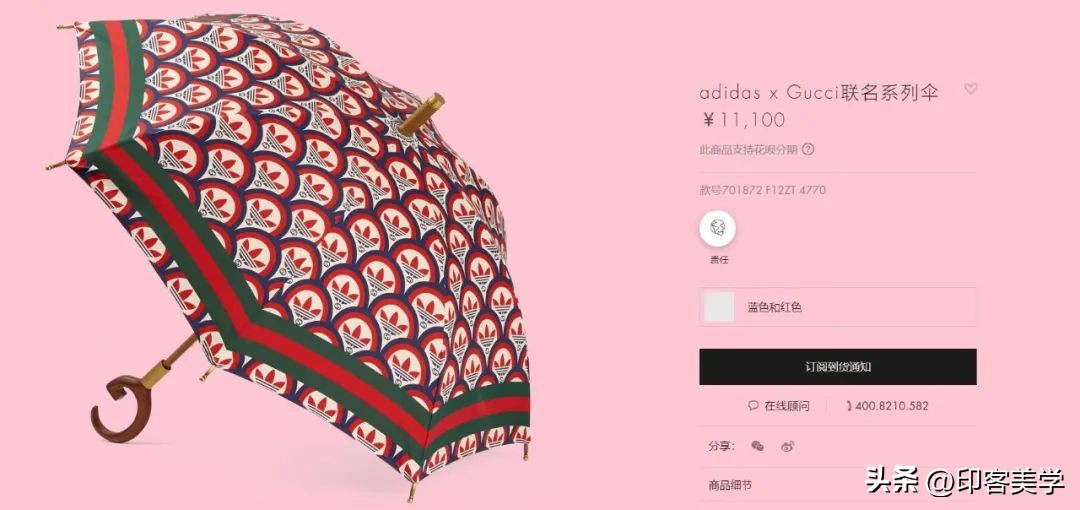This screenshot has width=1080, height=510.
Task: Click the chat bubble icon for 在线顾问
Action: point(753,406)
